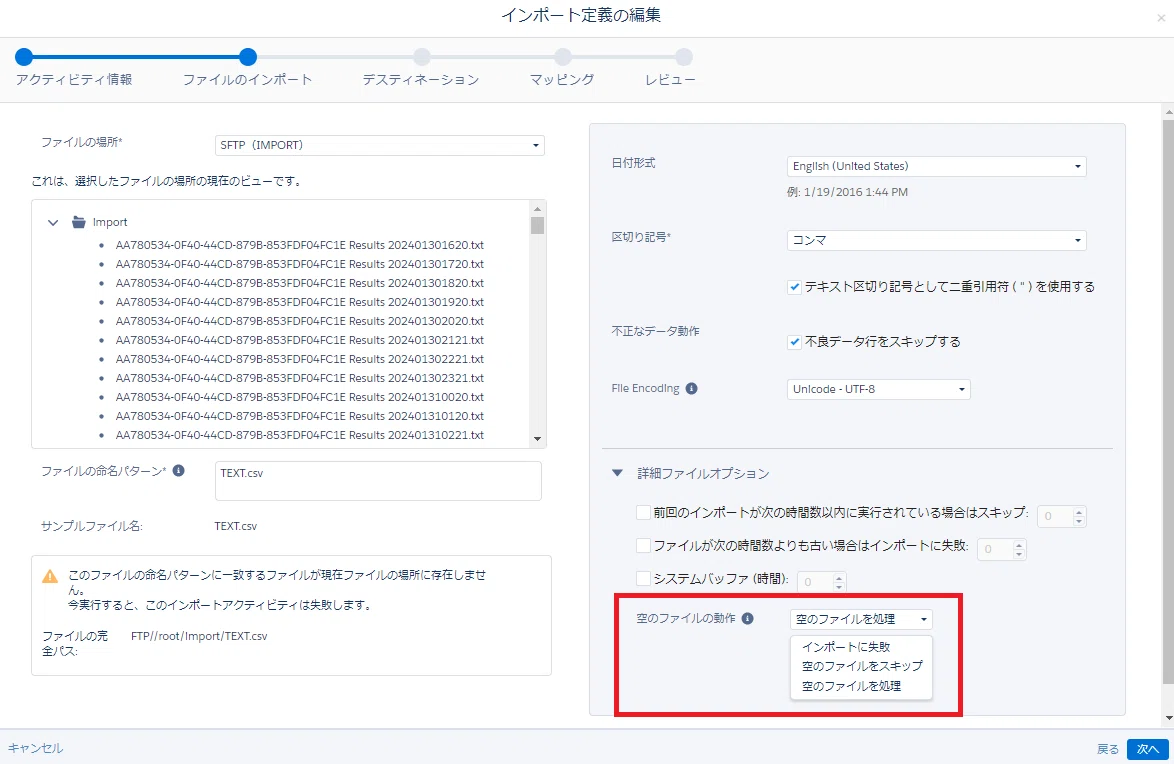
Task: Click the info icon beside ファイルの命名パターン
Action: 178,470
